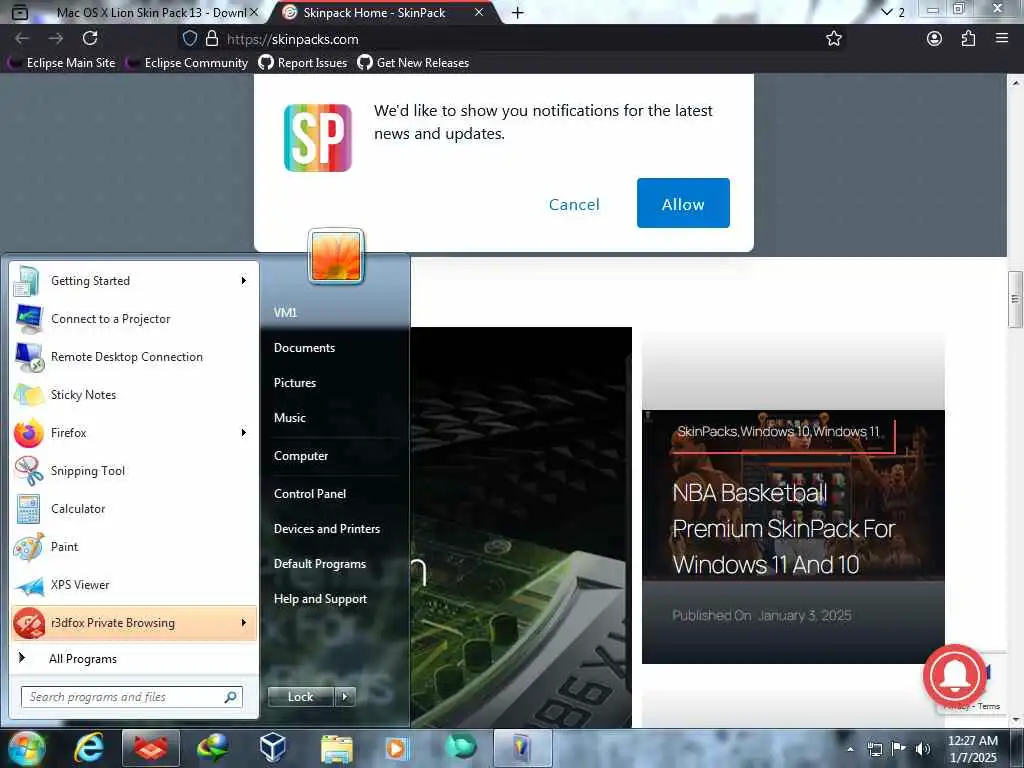Click the user account picture in Start menu

tap(336, 256)
